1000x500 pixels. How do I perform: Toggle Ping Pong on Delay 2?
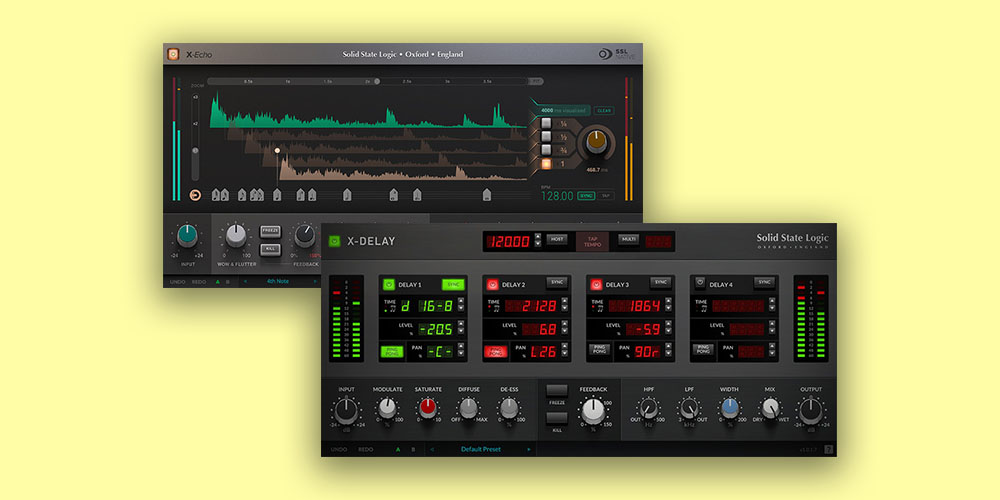(495, 351)
